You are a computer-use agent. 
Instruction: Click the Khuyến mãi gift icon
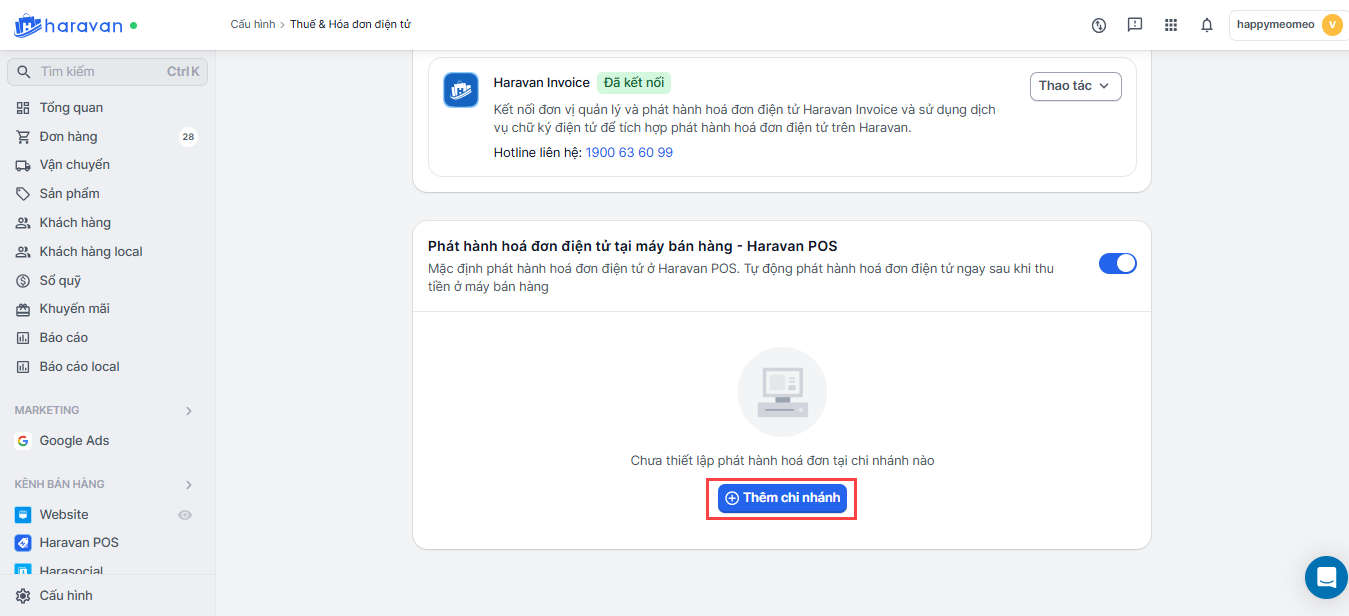pos(23,309)
